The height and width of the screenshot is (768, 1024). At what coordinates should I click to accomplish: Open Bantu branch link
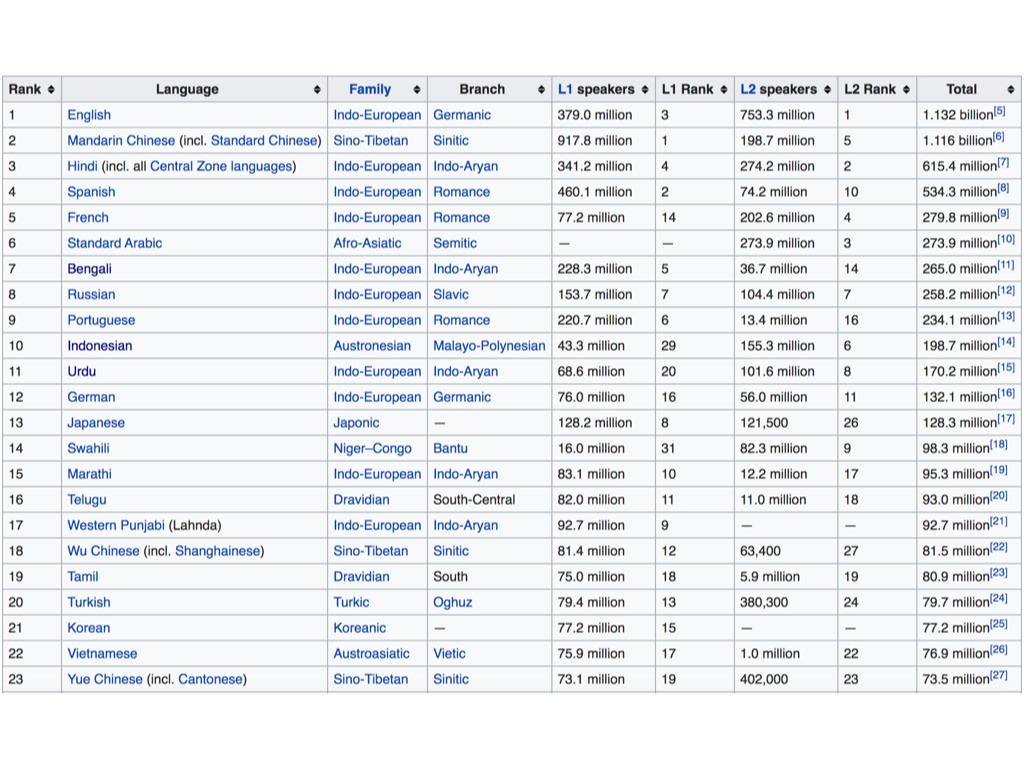click(450, 448)
